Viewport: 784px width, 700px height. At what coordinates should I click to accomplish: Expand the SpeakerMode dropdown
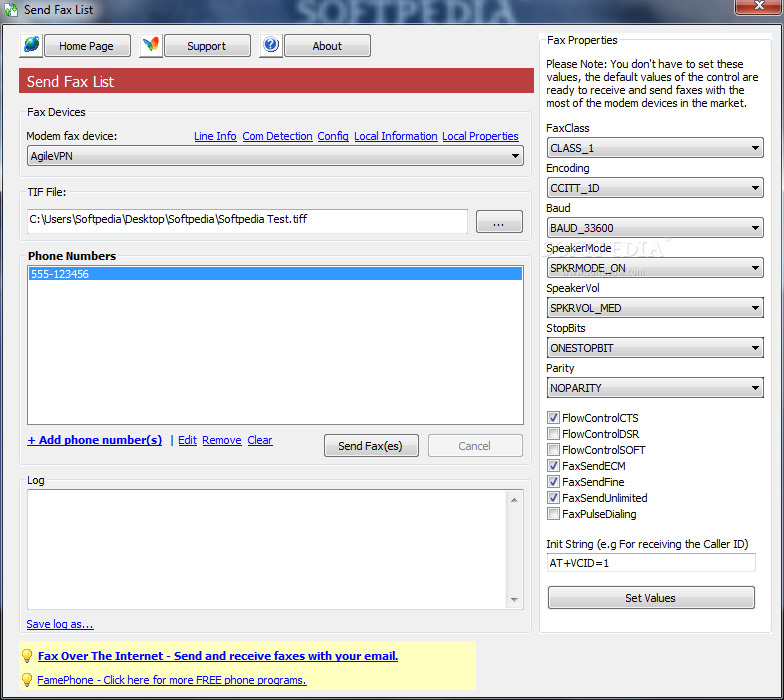(x=655, y=268)
